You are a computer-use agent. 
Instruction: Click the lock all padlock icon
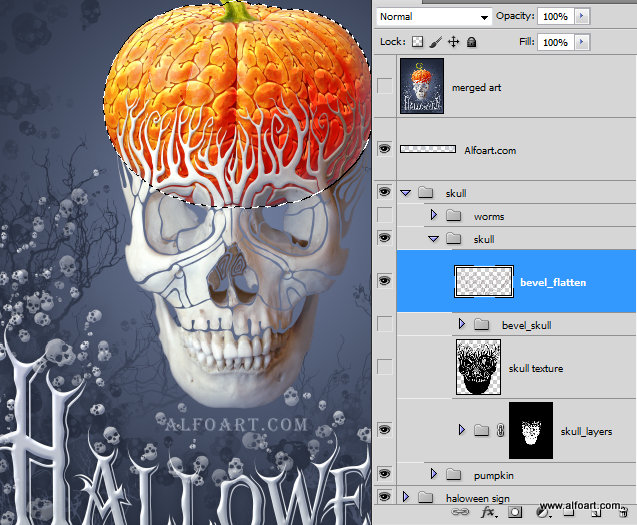coord(471,42)
